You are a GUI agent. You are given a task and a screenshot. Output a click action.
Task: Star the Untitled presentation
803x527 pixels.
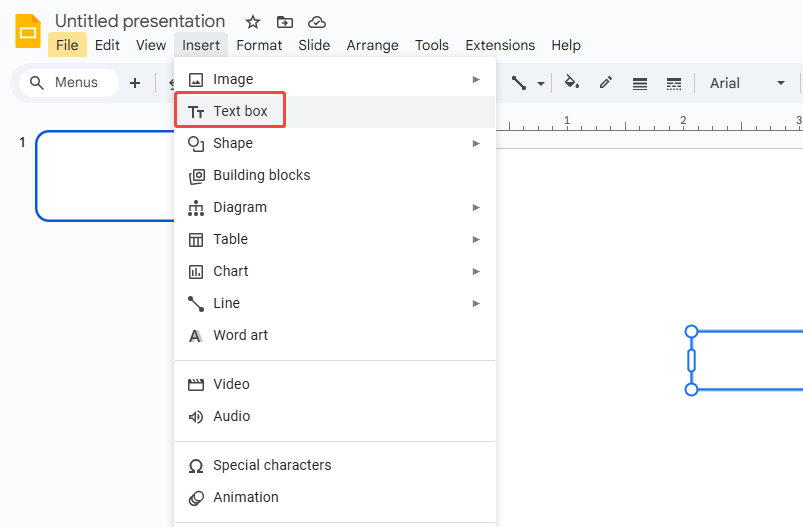[x=253, y=22]
